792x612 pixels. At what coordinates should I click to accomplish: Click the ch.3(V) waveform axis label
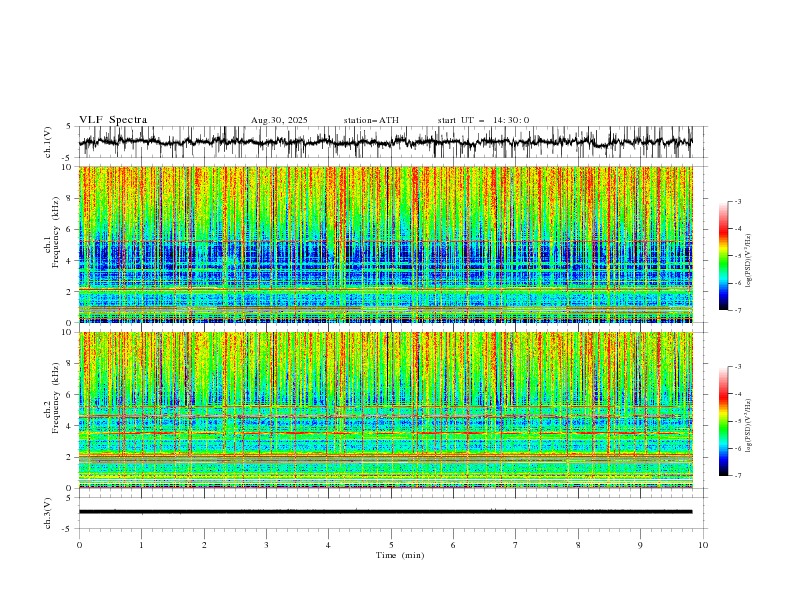[x=48, y=513]
